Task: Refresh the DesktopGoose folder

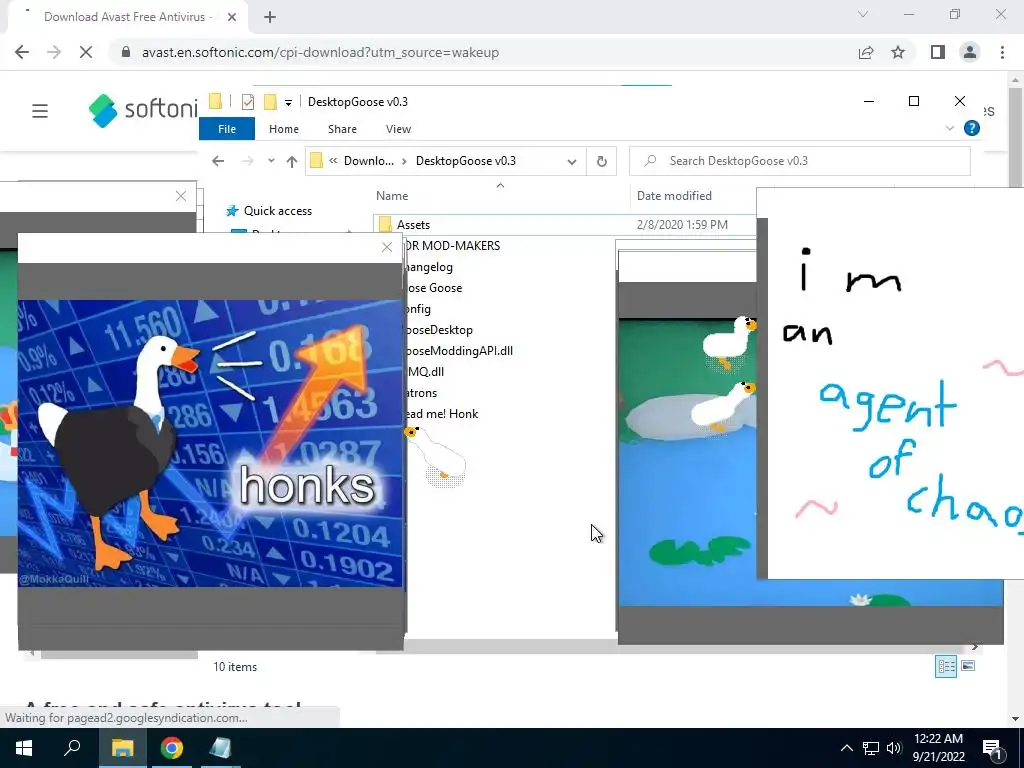Action: tap(601, 161)
